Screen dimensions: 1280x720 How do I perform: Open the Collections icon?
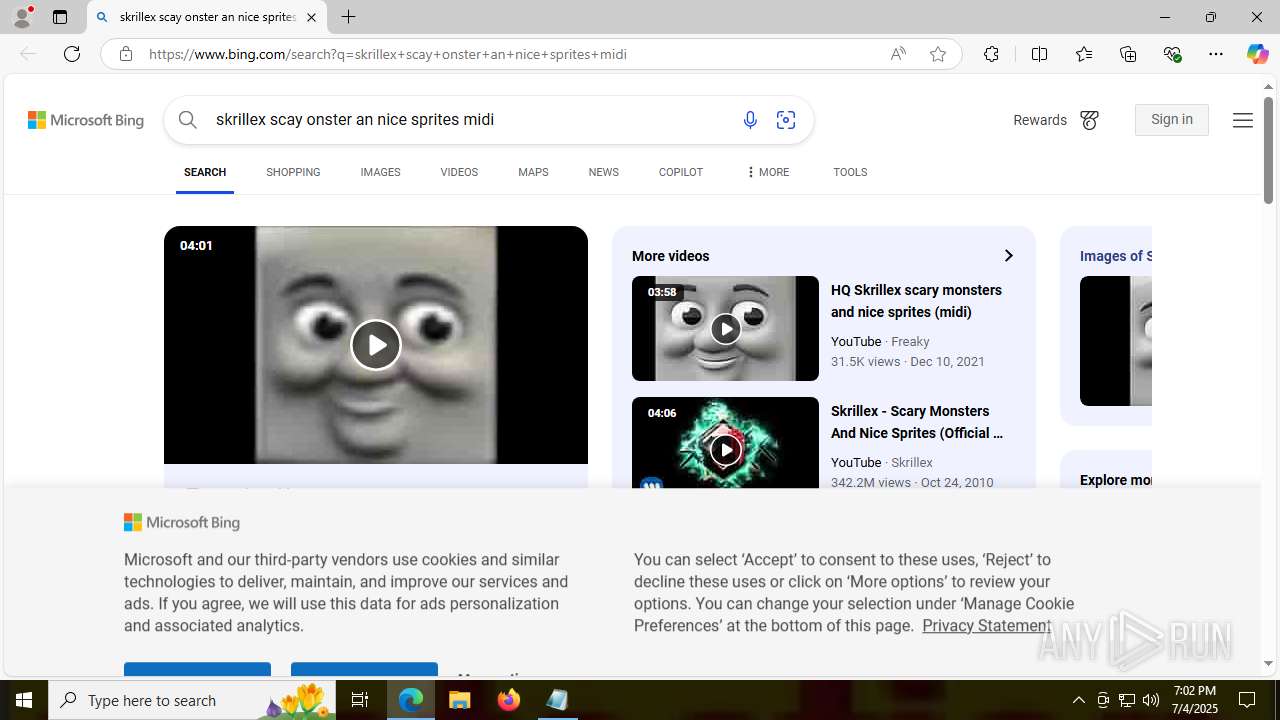tap(1128, 54)
